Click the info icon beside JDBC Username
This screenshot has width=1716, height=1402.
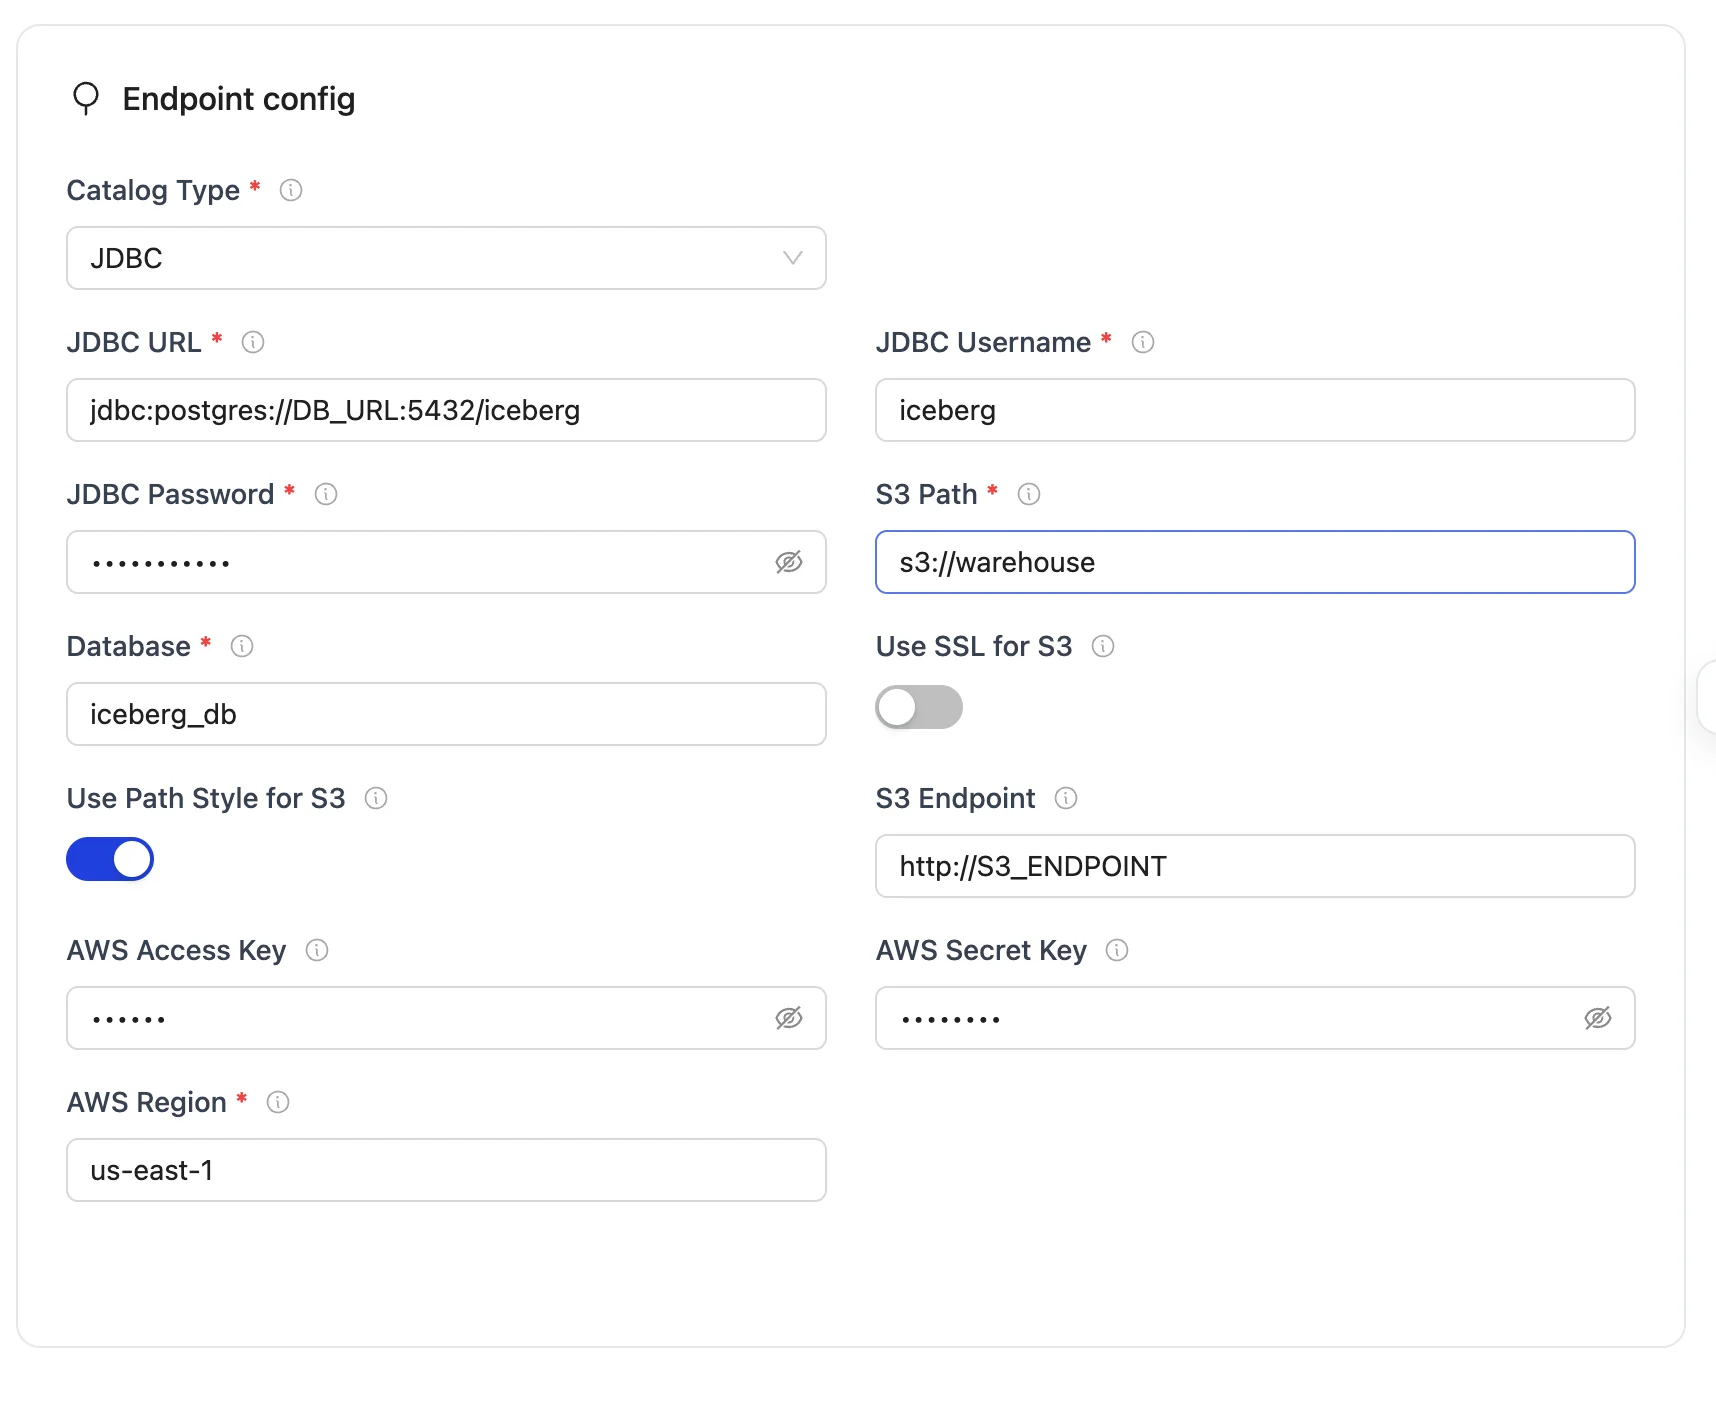(1142, 342)
